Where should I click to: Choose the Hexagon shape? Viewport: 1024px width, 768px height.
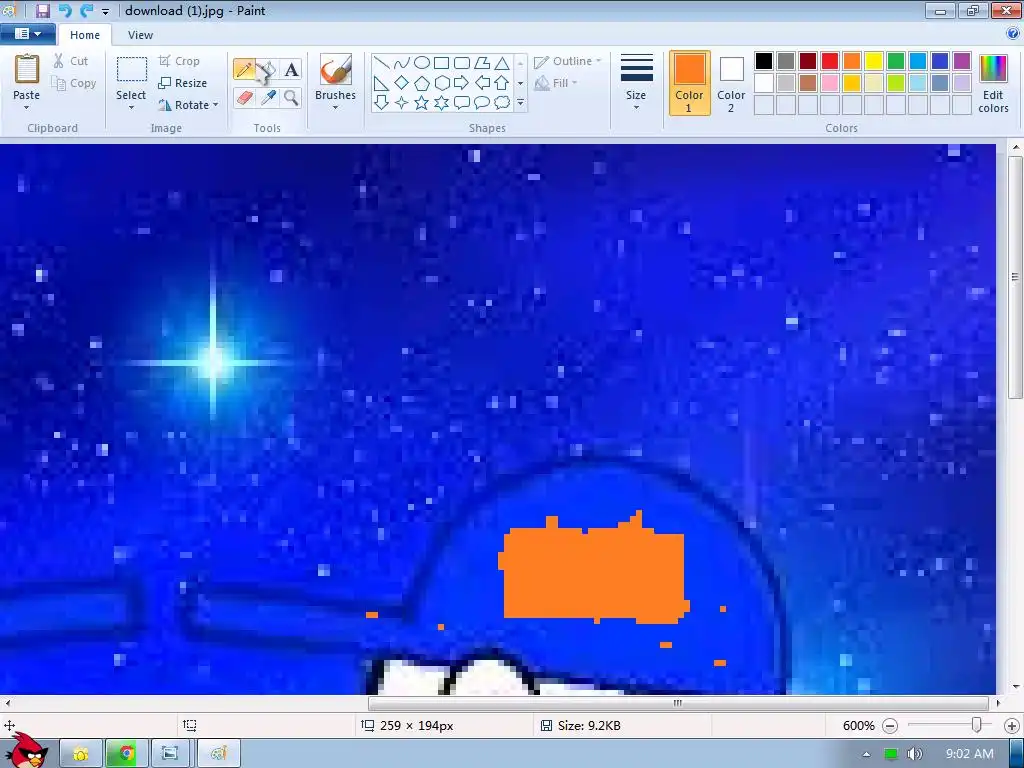pyautogui.click(x=442, y=83)
